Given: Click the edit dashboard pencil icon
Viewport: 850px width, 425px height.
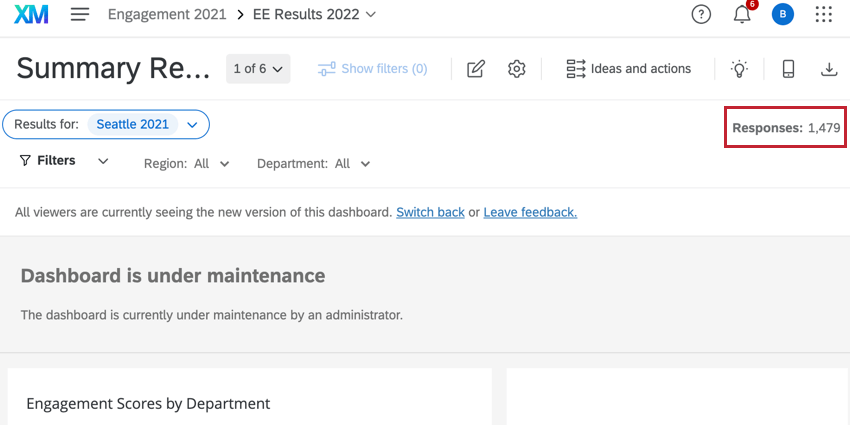Looking at the screenshot, I should [x=476, y=69].
